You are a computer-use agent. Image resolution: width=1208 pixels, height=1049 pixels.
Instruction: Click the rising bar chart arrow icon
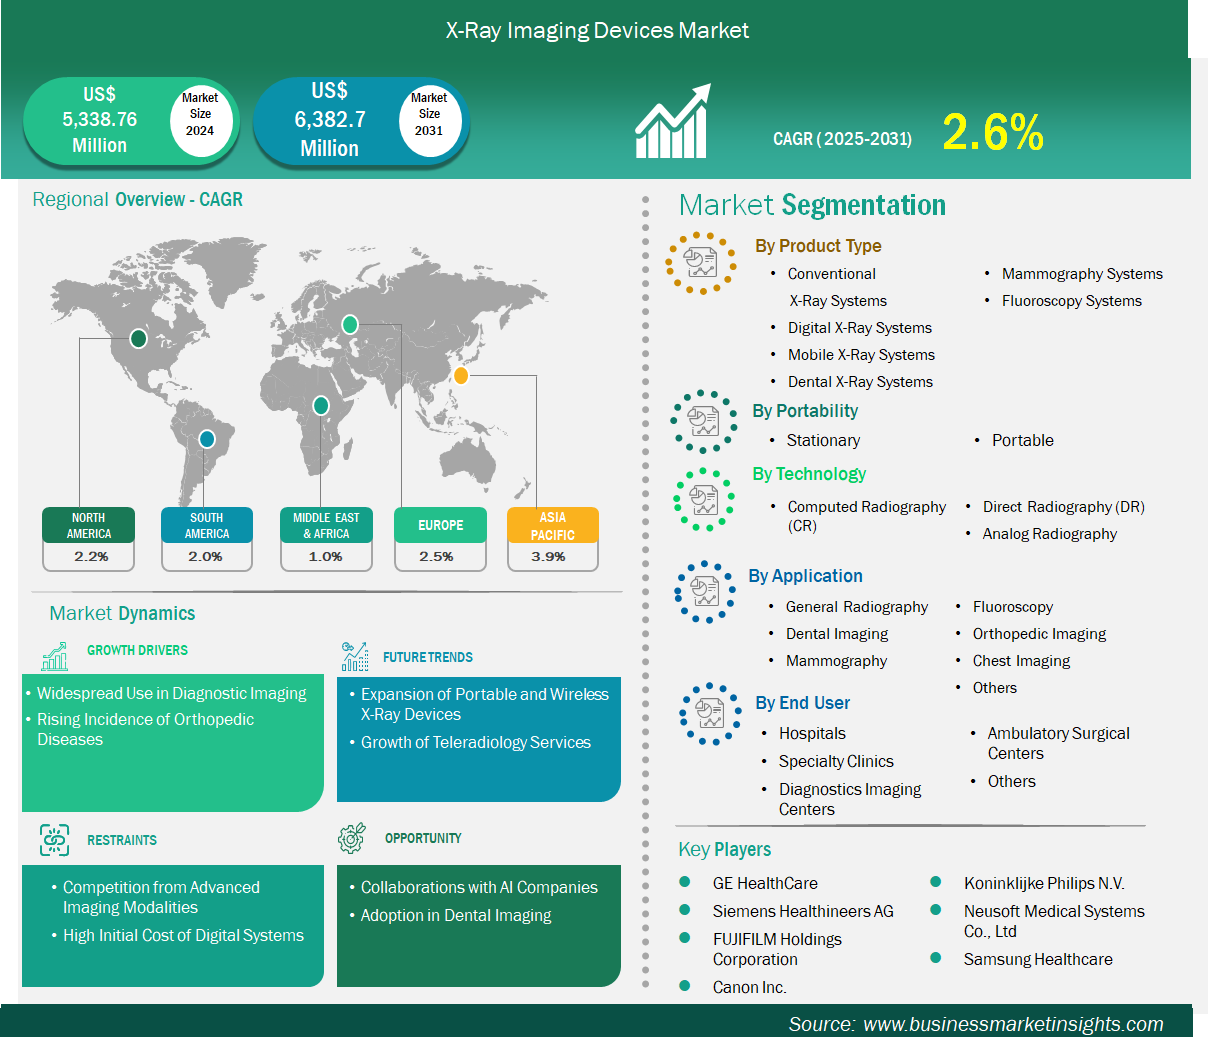click(672, 122)
